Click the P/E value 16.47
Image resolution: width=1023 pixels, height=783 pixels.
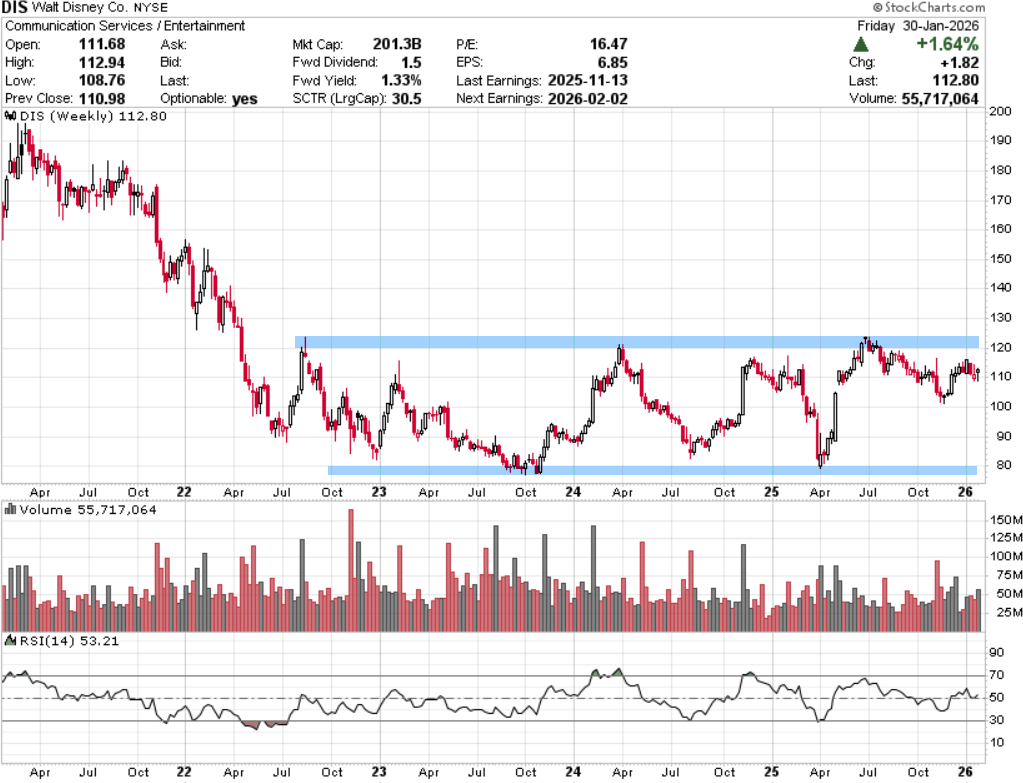point(609,44)
